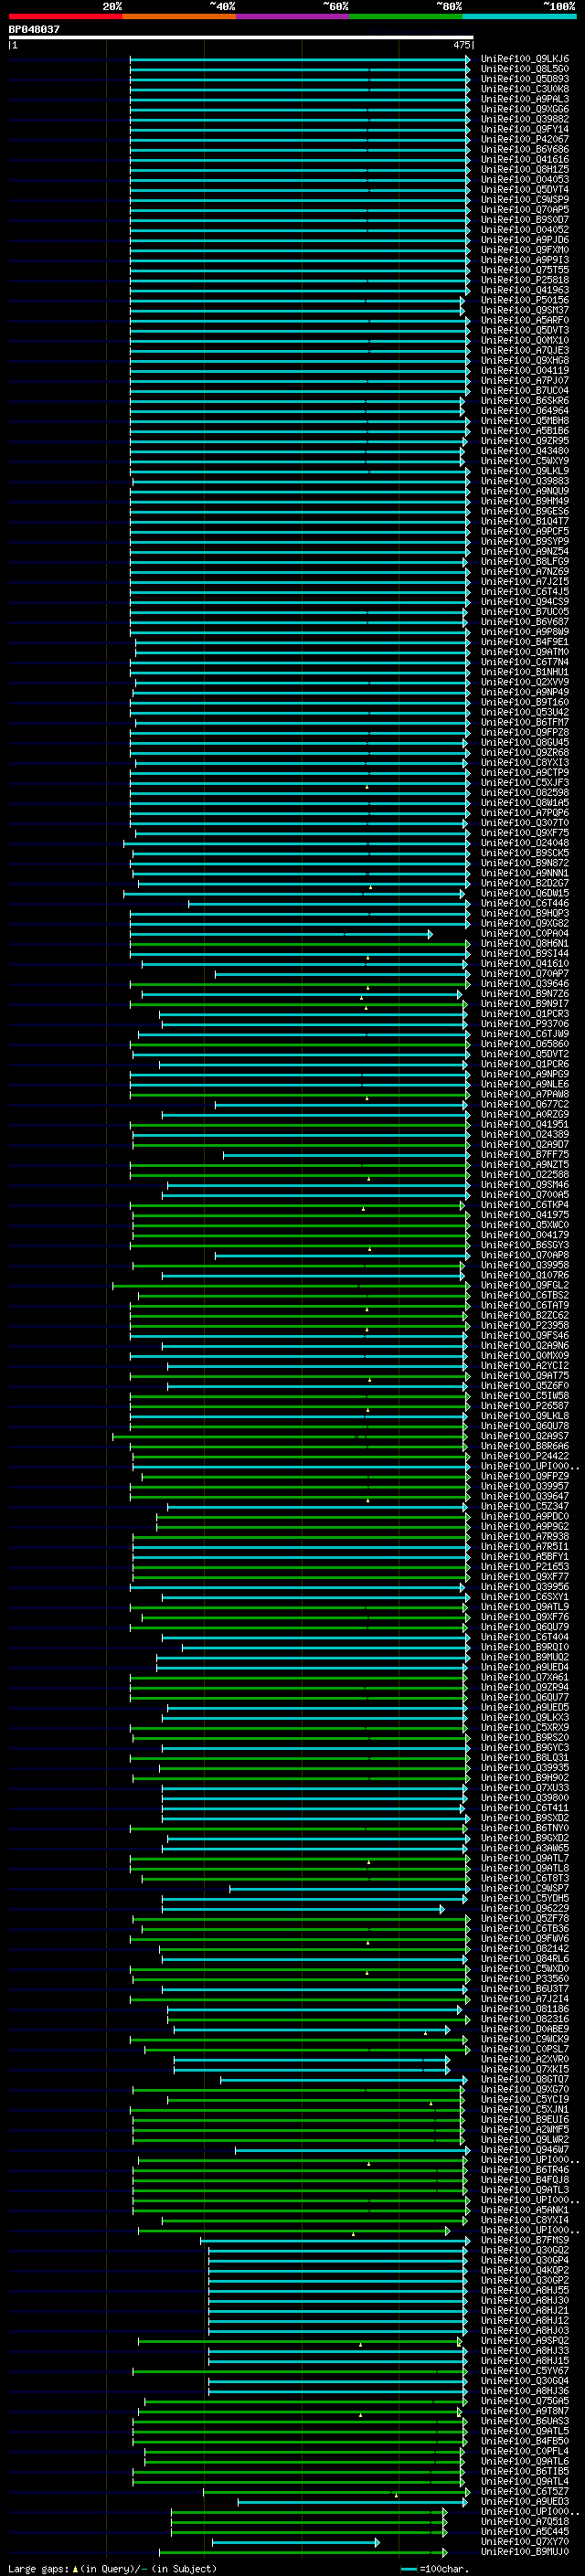Select the UniRef100_A2YCI2 entry
The image size is (585, 2576).
click(525, 1365)
